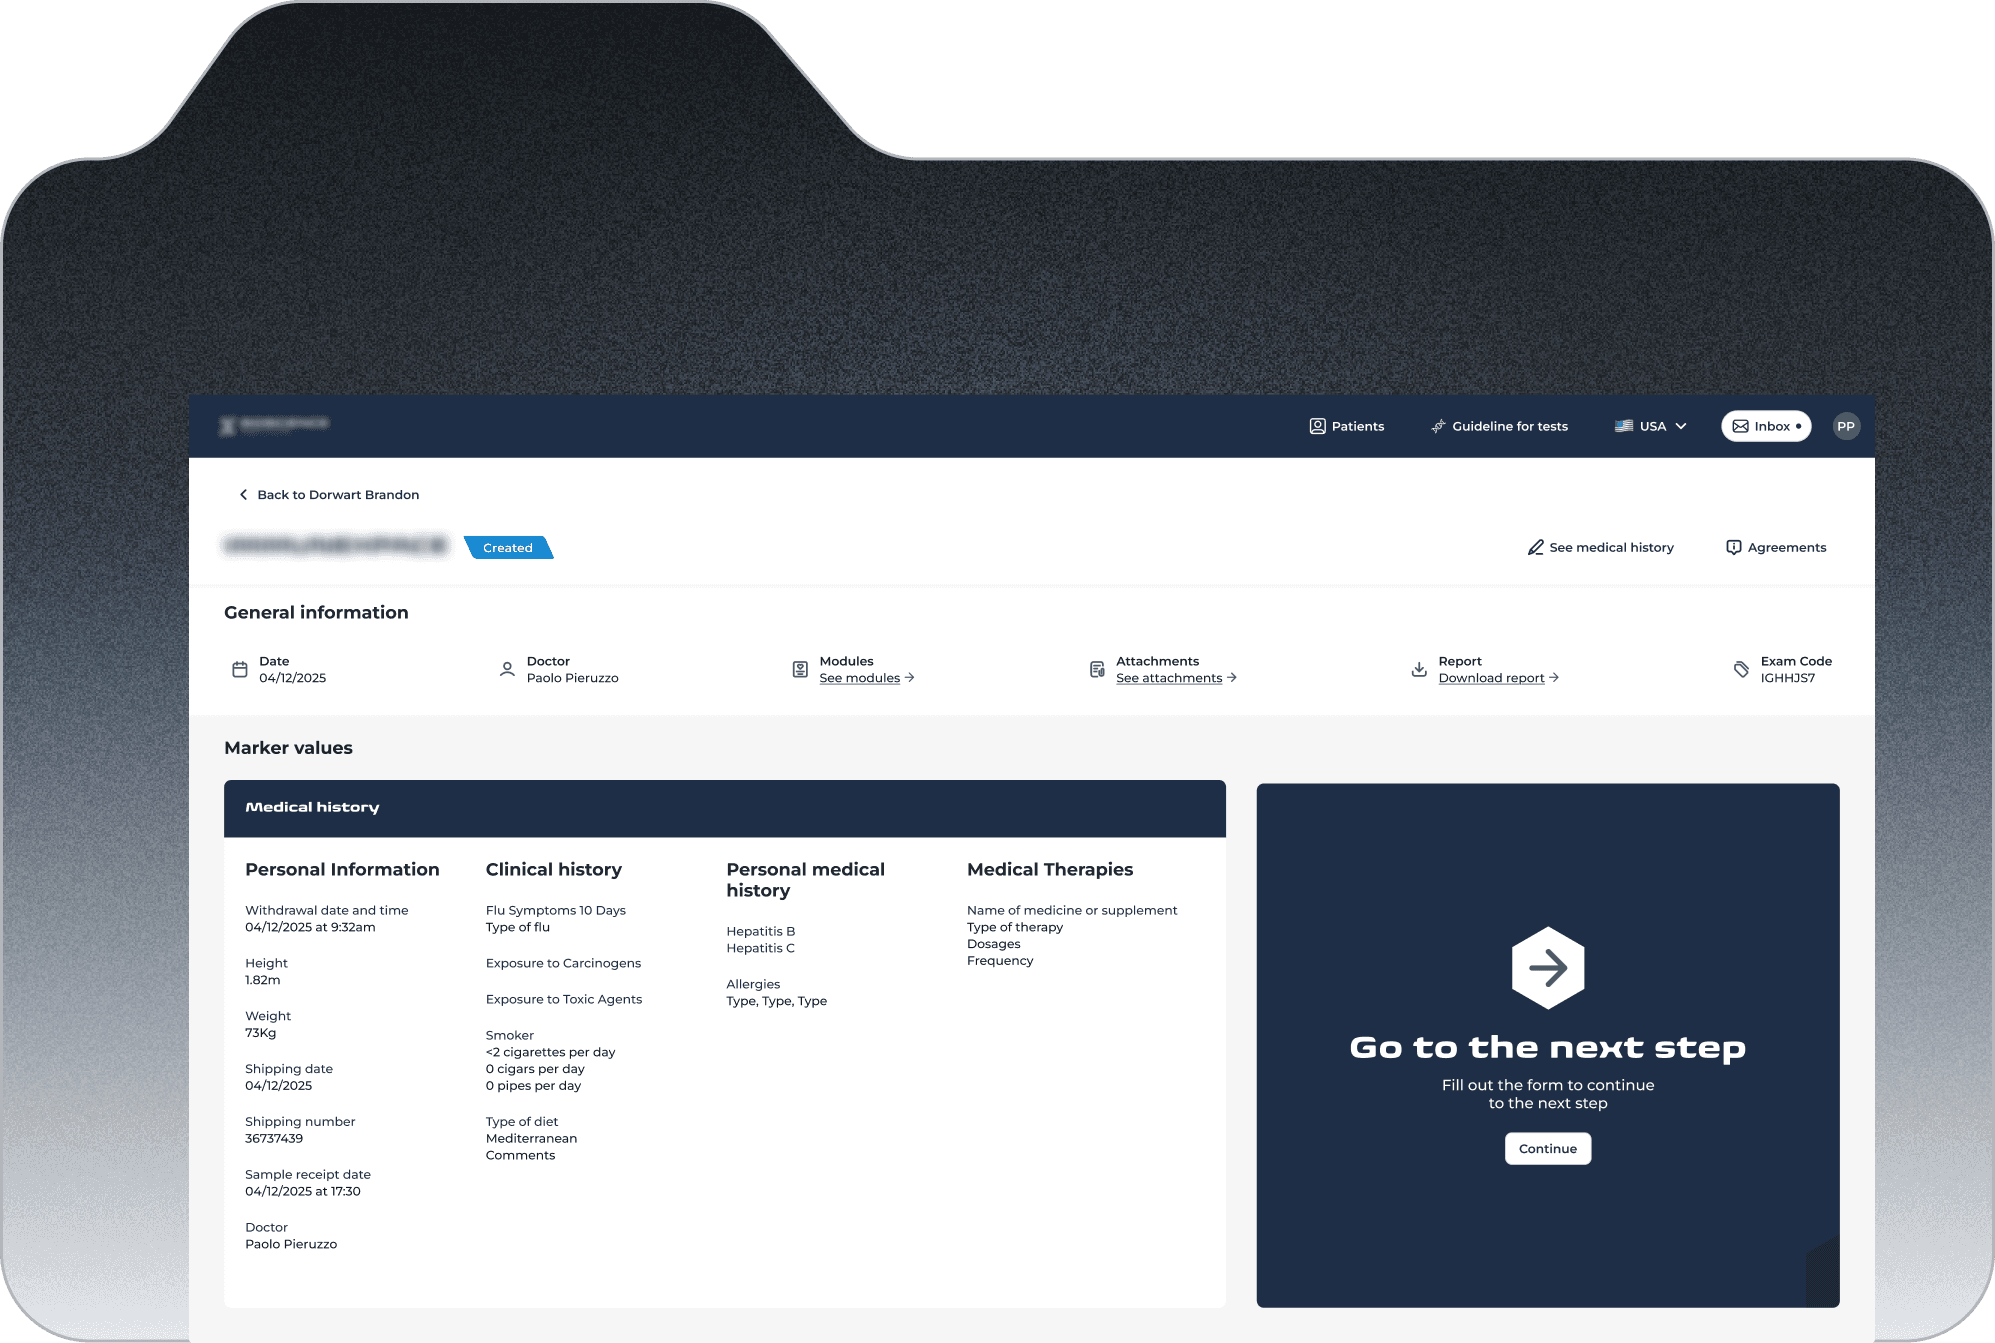Click the hexagon arrow next-step icon
This screenshot has width=1995, height=1343.
[1548, 967]
